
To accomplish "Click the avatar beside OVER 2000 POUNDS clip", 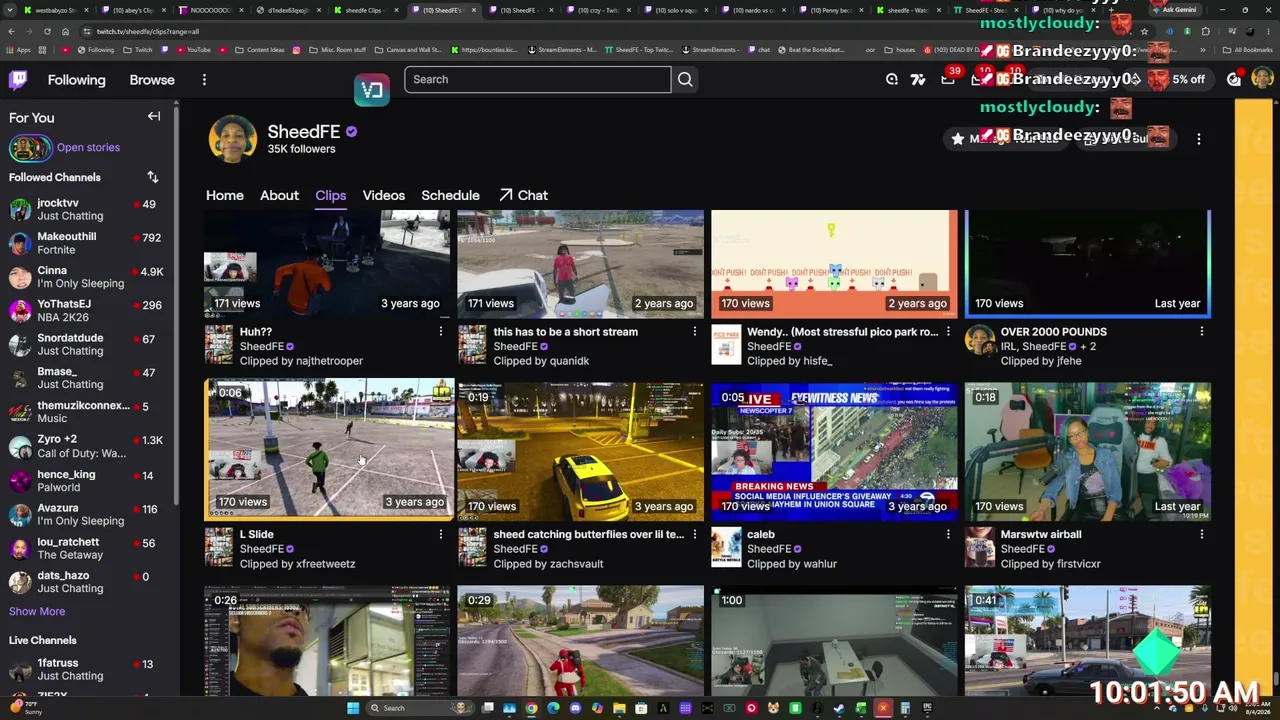I will coord(980,340).
